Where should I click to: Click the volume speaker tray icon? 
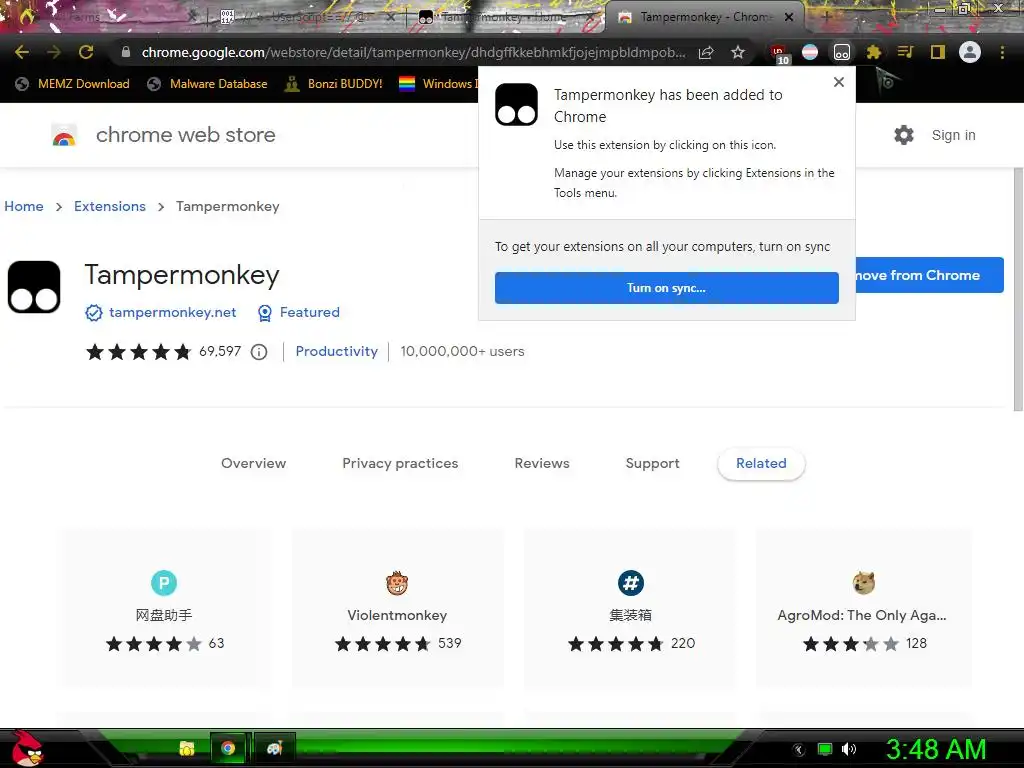849,749
